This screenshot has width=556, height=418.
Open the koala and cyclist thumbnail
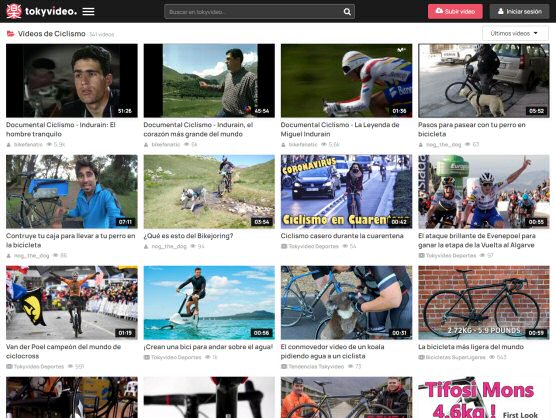tap(346, 302)
